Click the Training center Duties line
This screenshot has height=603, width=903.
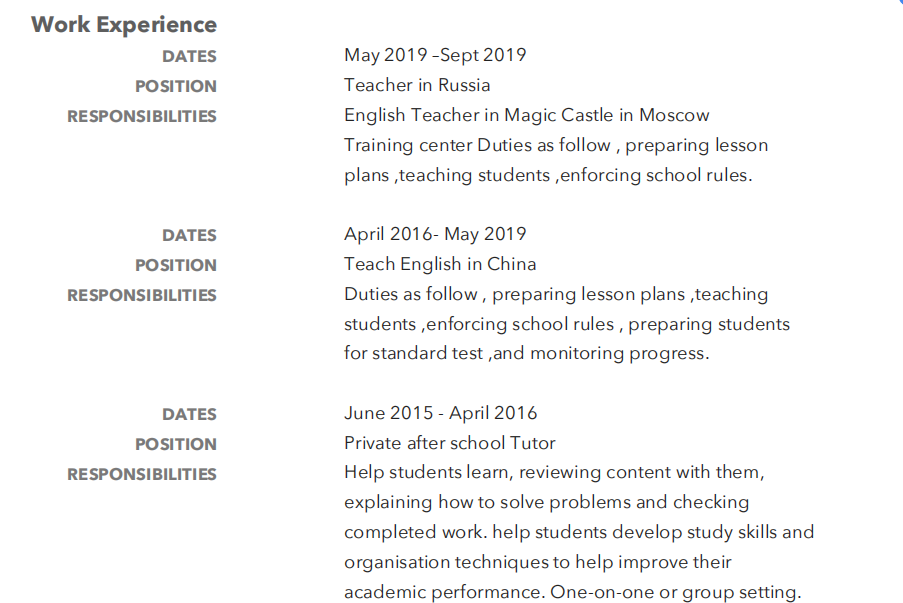(555, 145)
